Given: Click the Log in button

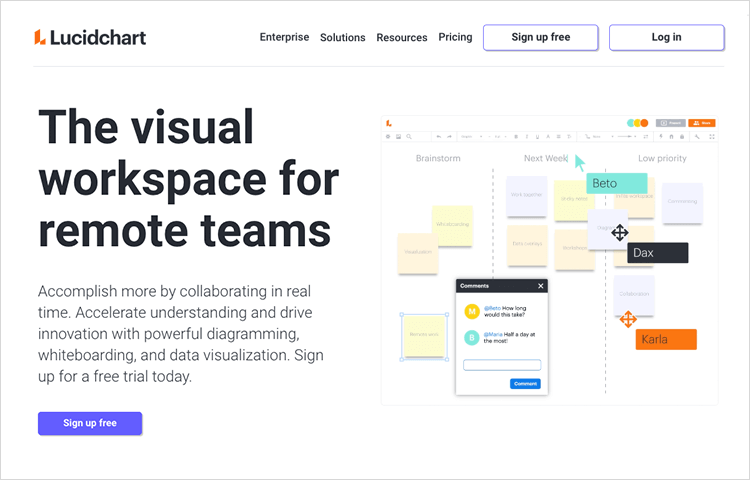Looking at the screenshot, I should [x=666, y=37].
